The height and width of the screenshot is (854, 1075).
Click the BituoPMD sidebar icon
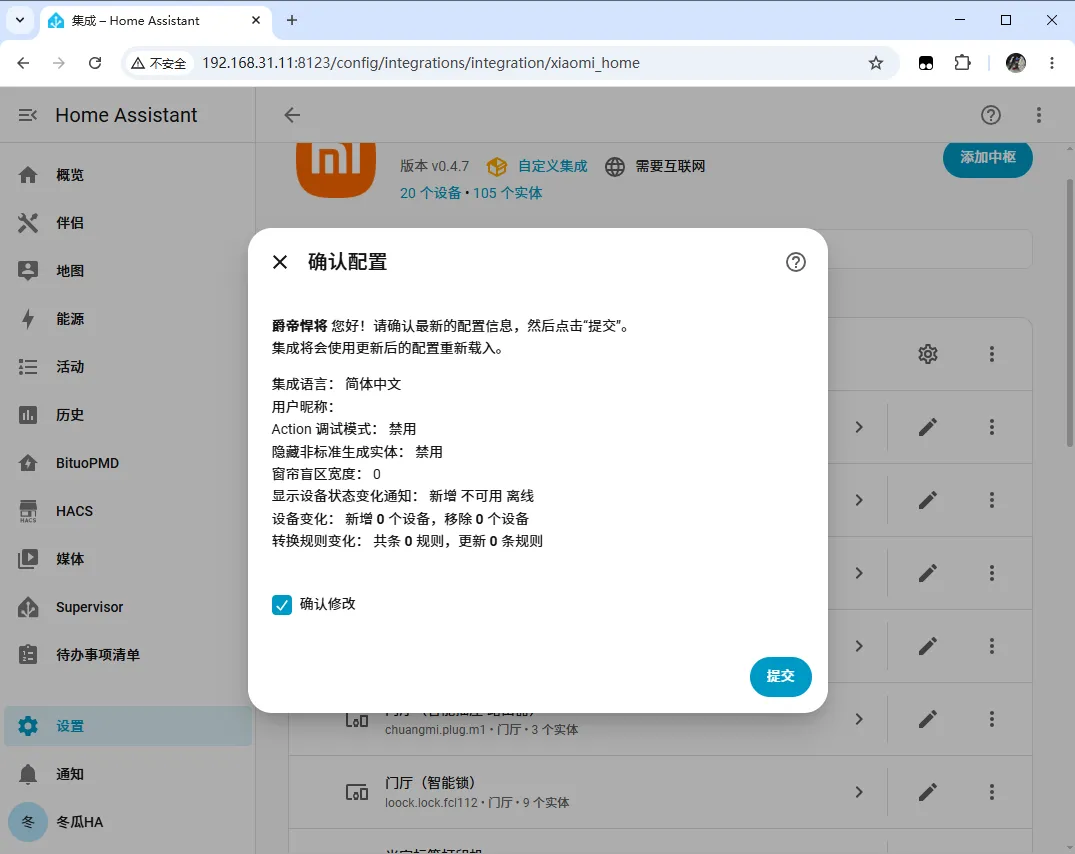28,463
